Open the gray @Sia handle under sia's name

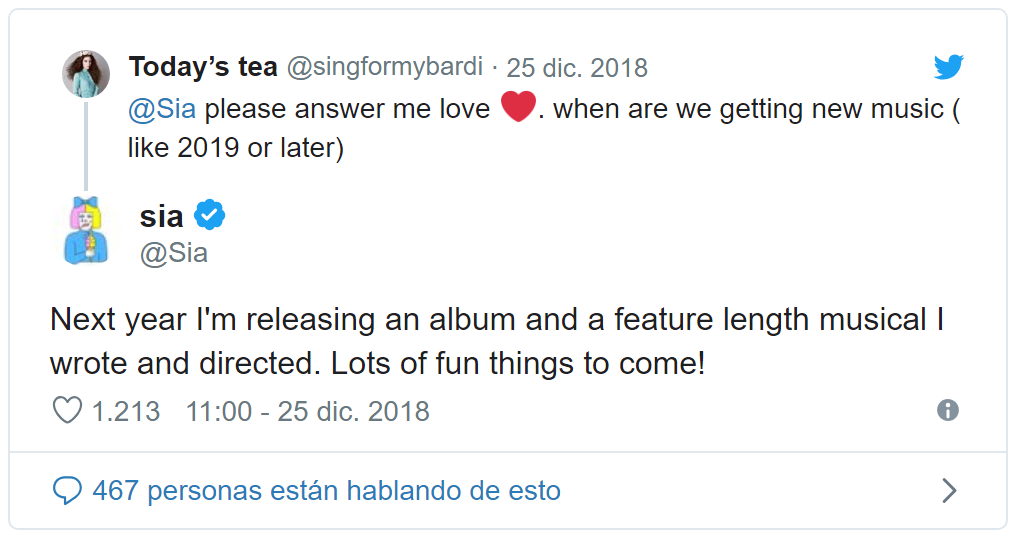coord(174,253)
